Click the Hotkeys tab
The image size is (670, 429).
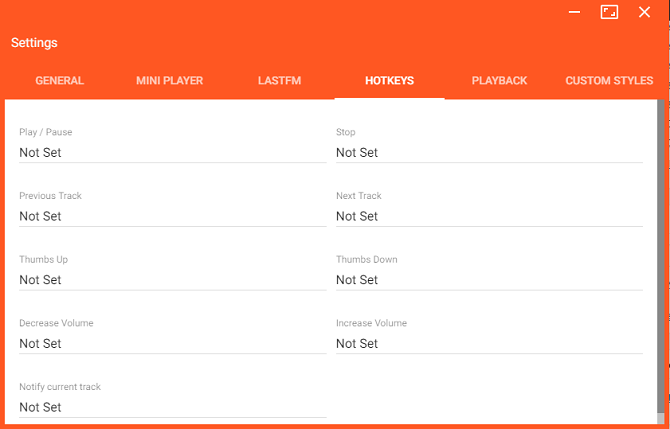click(x=389, y=81)
